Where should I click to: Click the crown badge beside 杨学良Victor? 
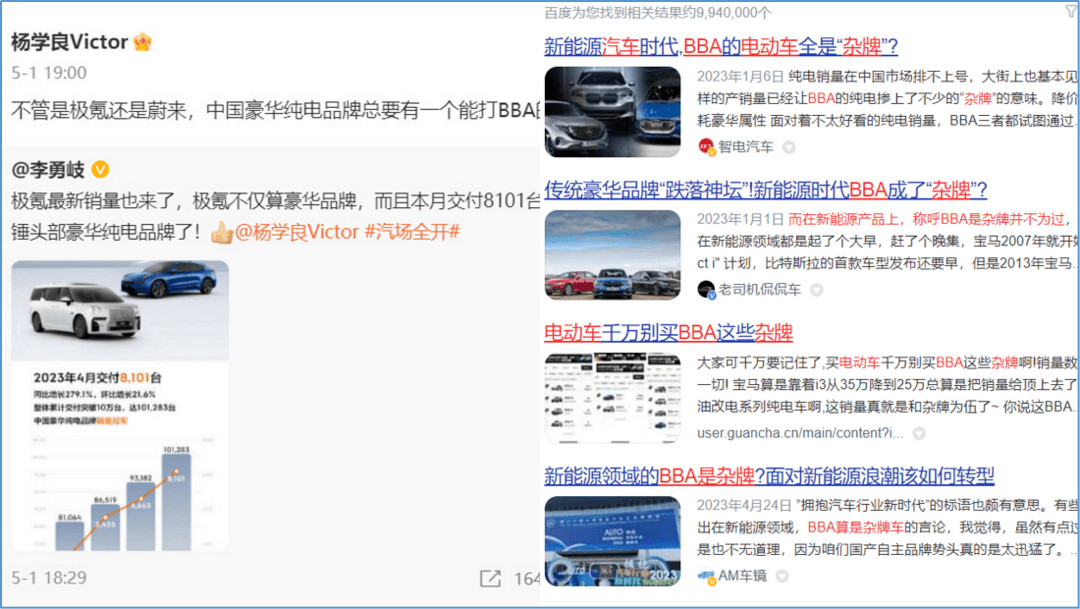pyautogui.click(x=143, y=42)
